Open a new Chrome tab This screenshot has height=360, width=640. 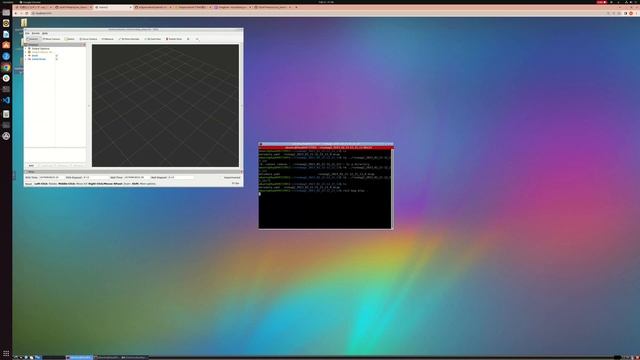(x=296, y=7)
